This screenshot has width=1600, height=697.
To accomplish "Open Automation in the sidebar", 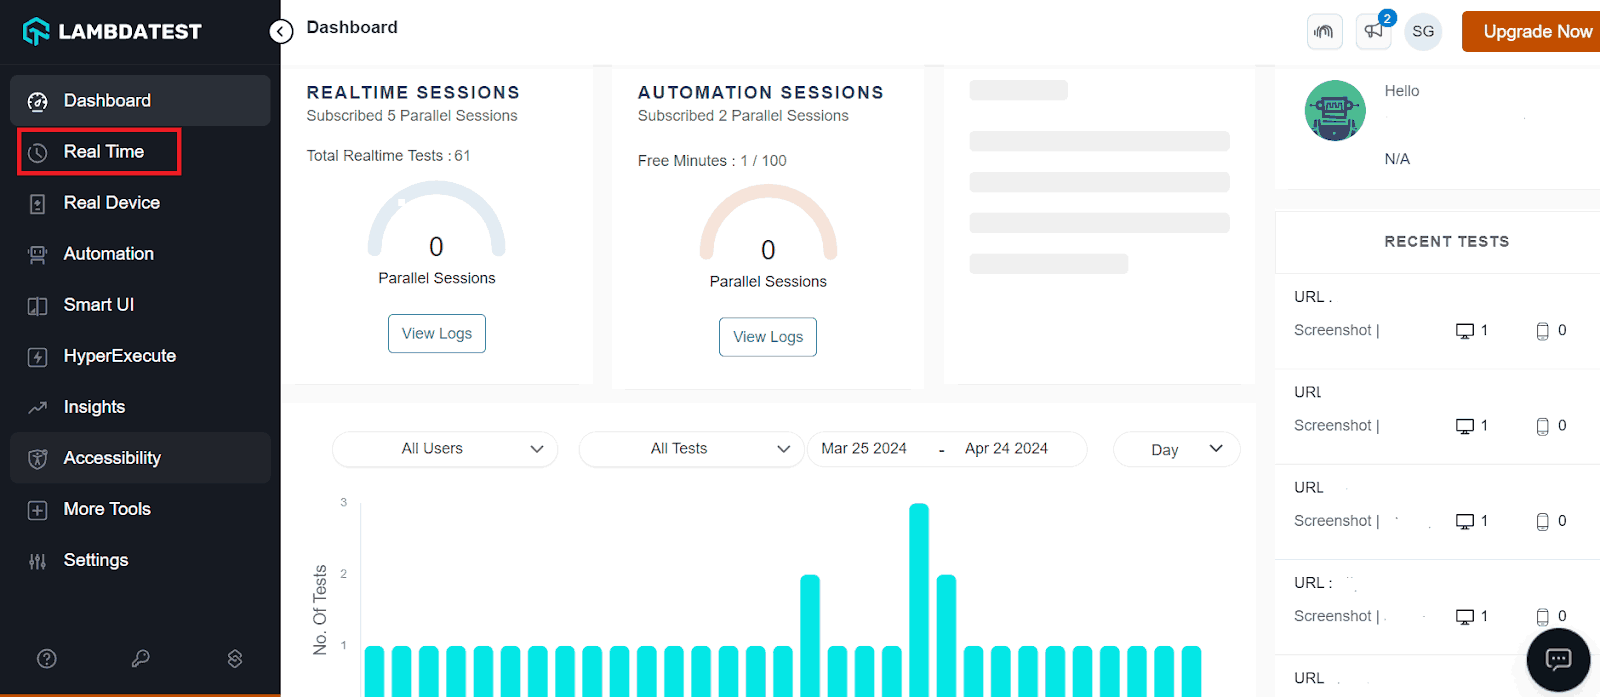I will pos(140,254).
